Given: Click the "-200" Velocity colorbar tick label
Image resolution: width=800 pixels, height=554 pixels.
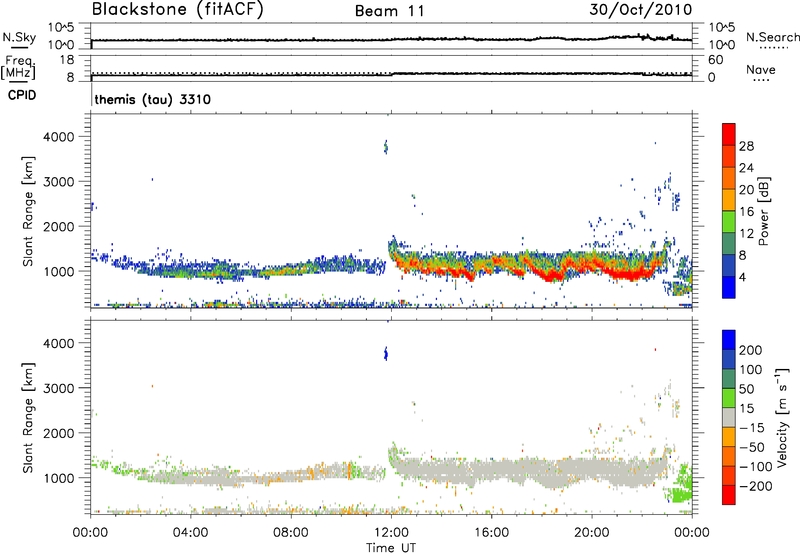Looking at the screenshot, I should coord(756,486).
